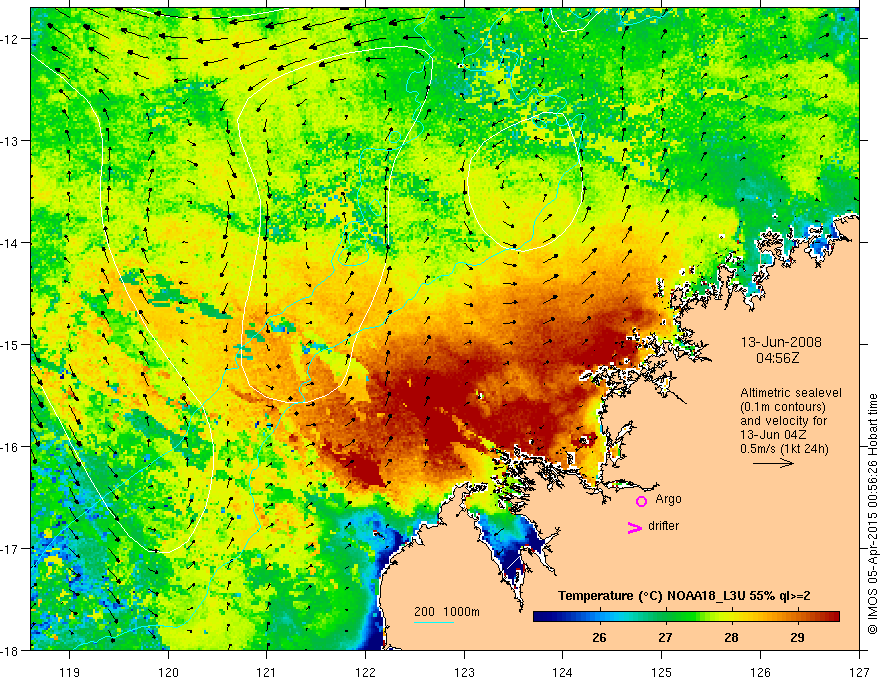The width and height of the screenshot is (880, 680).
Task: Click the '119' longitude axis label
Action: (70, 672)
